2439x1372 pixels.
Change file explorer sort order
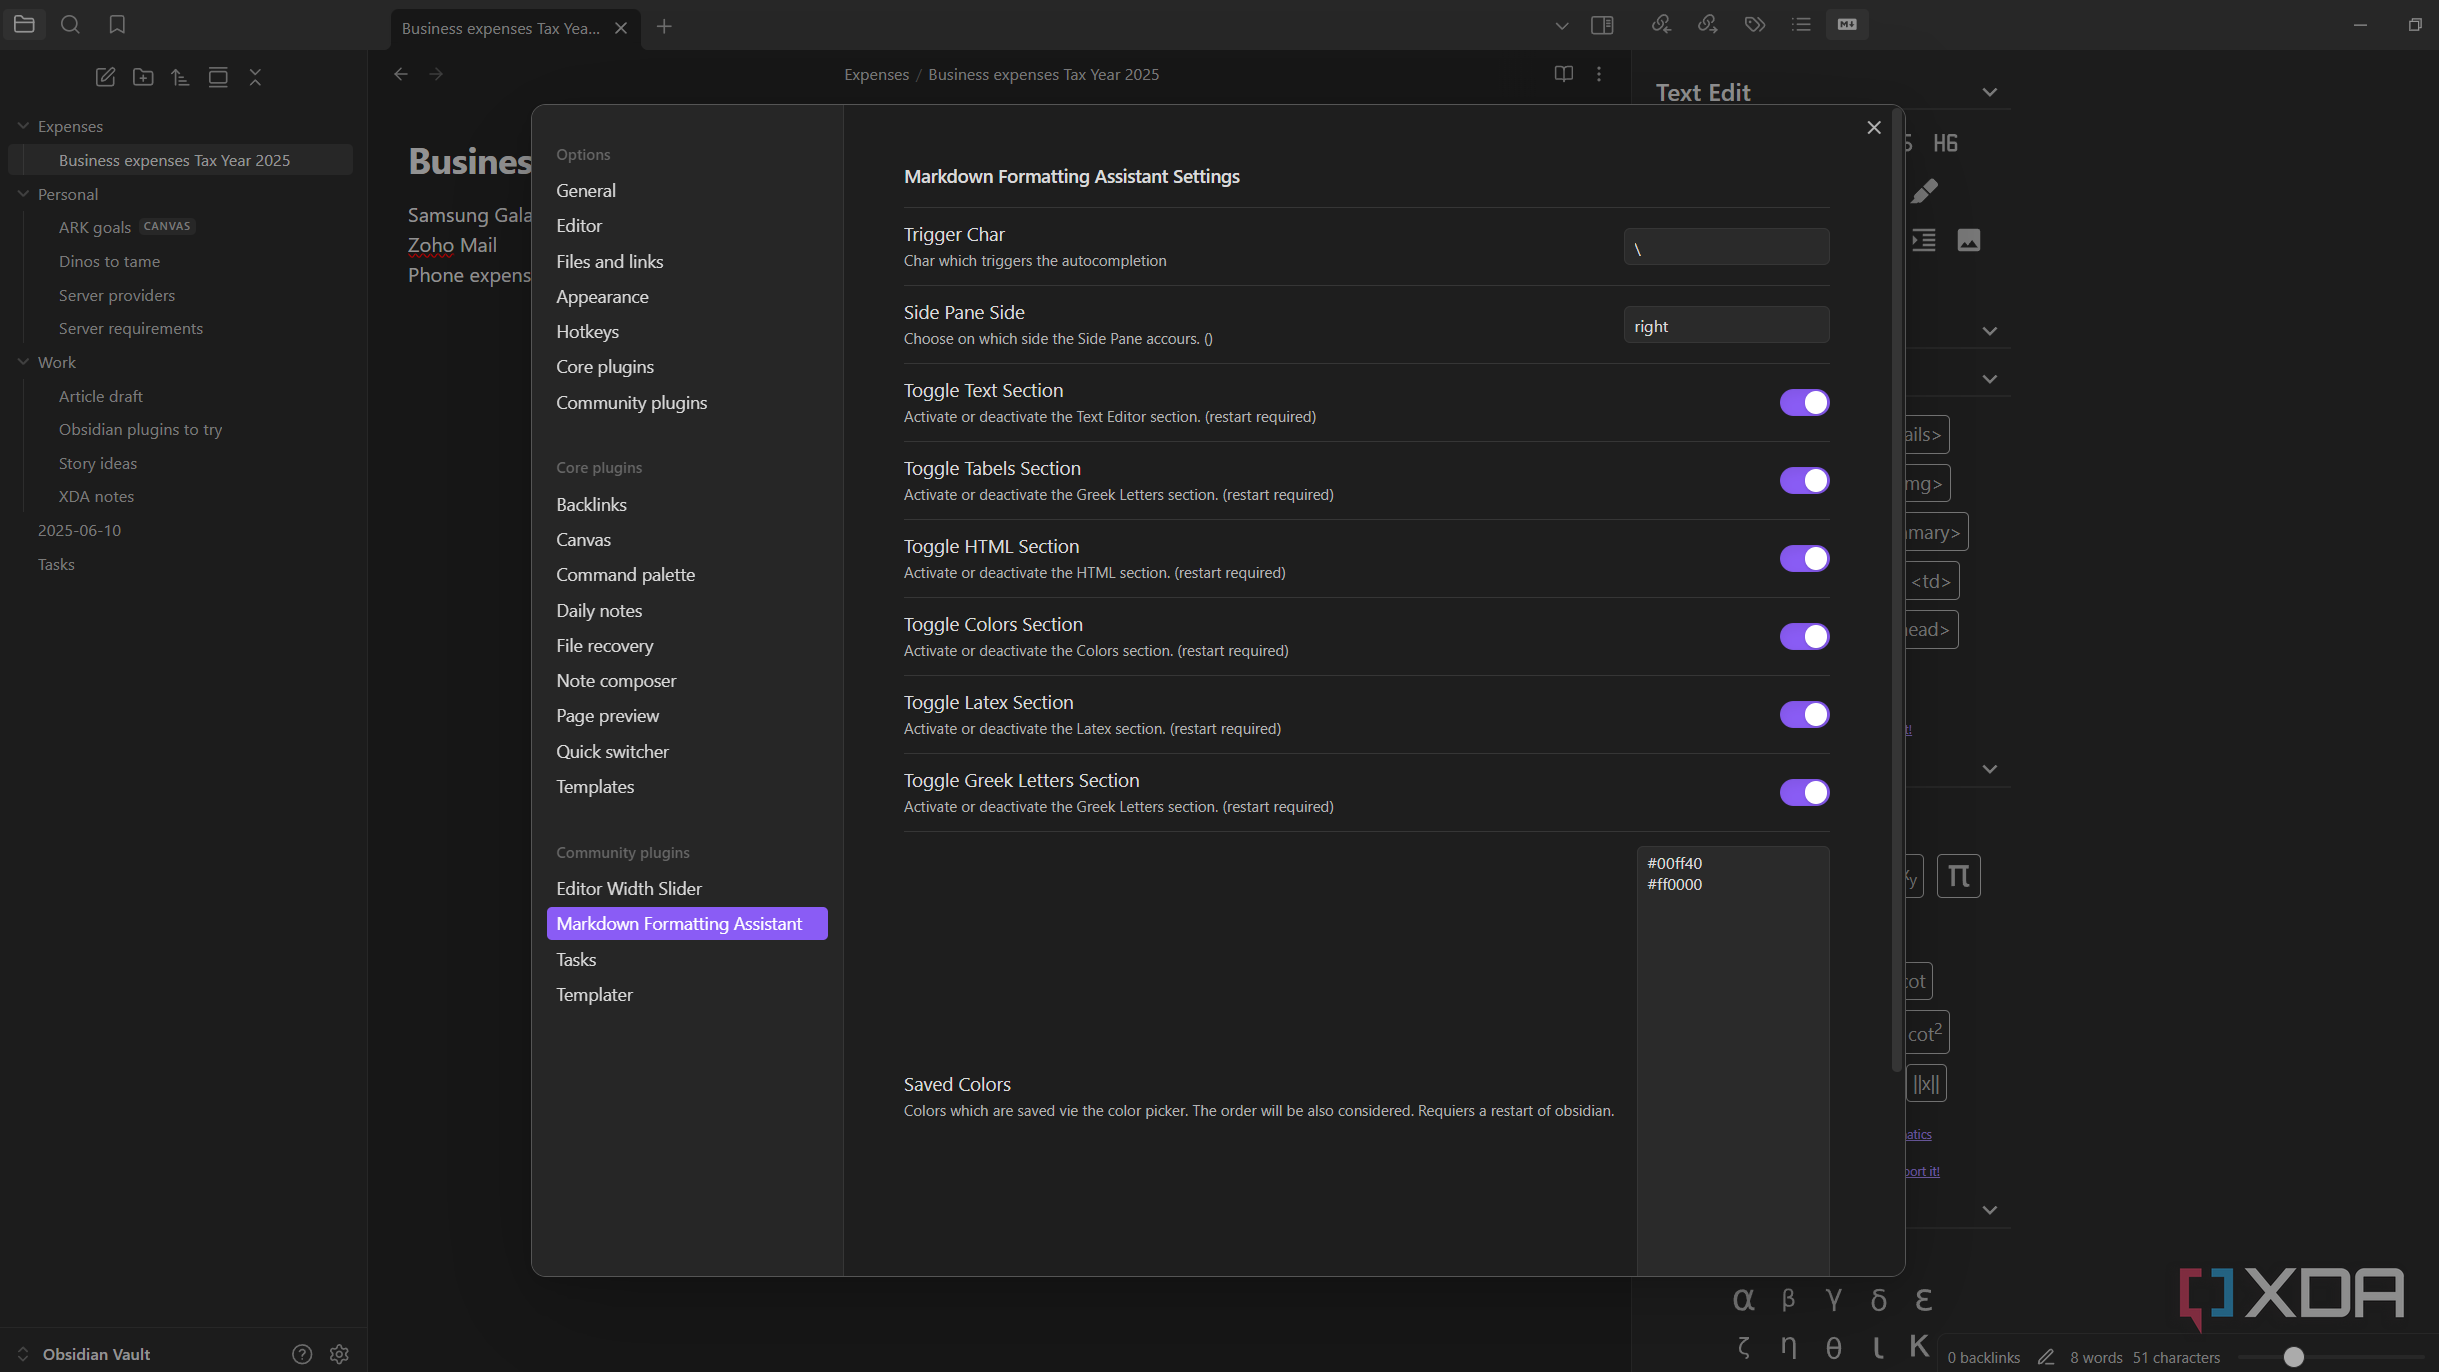180,77
